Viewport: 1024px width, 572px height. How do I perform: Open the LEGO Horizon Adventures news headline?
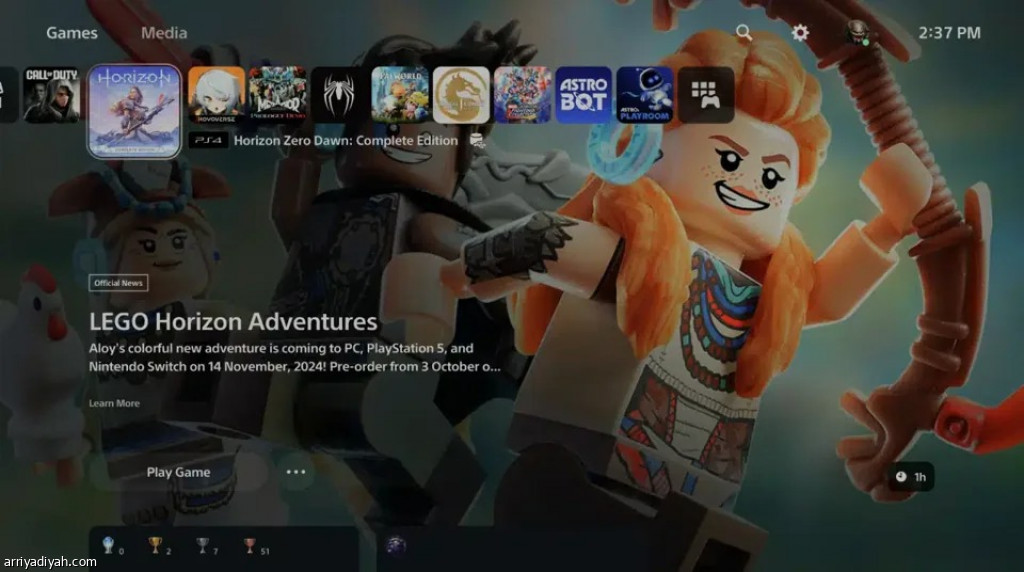(x=233, y=322)
